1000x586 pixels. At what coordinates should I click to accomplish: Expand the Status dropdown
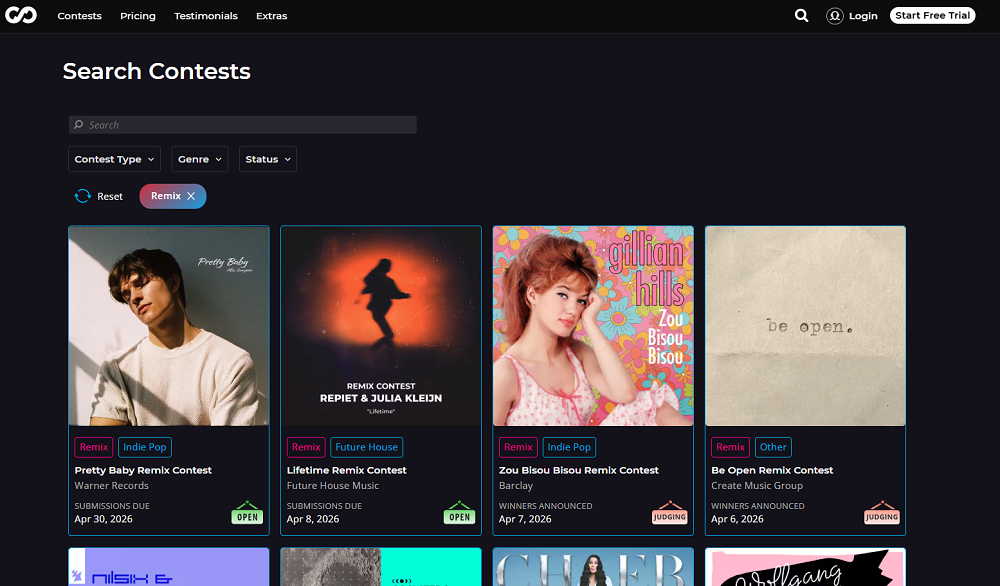268,159
